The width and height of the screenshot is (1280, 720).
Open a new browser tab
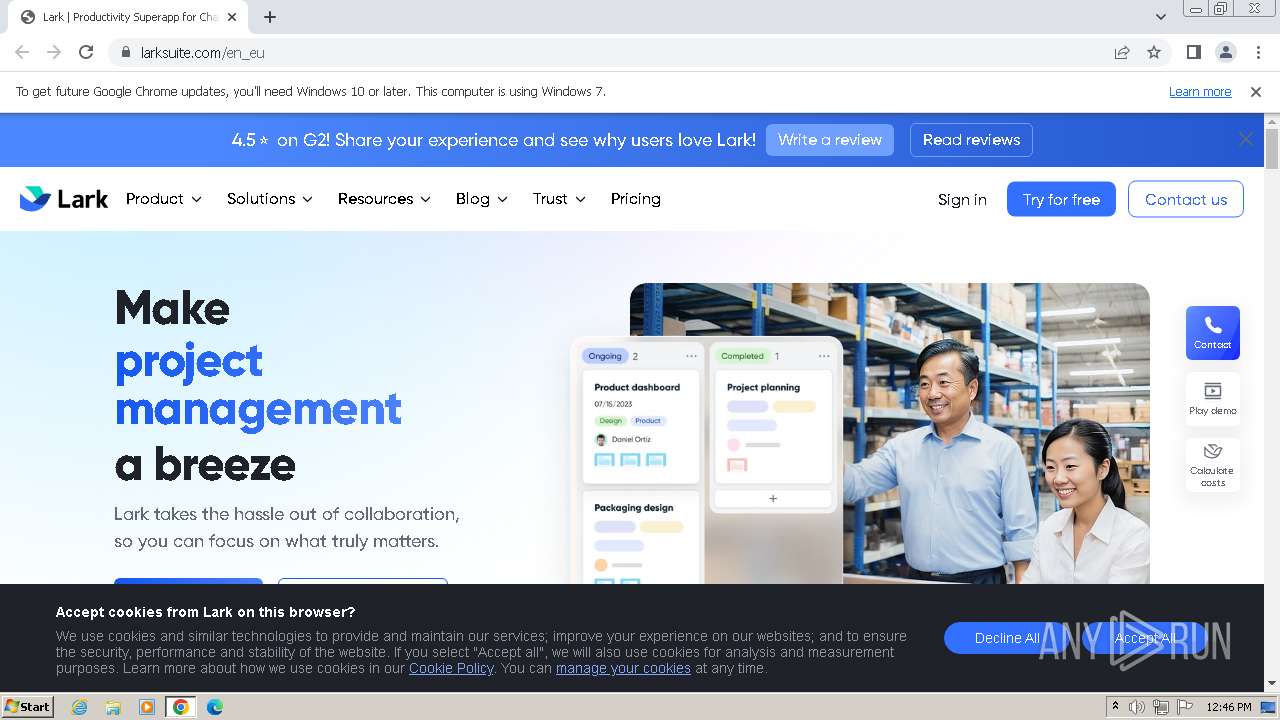click(x=270, y=17)
